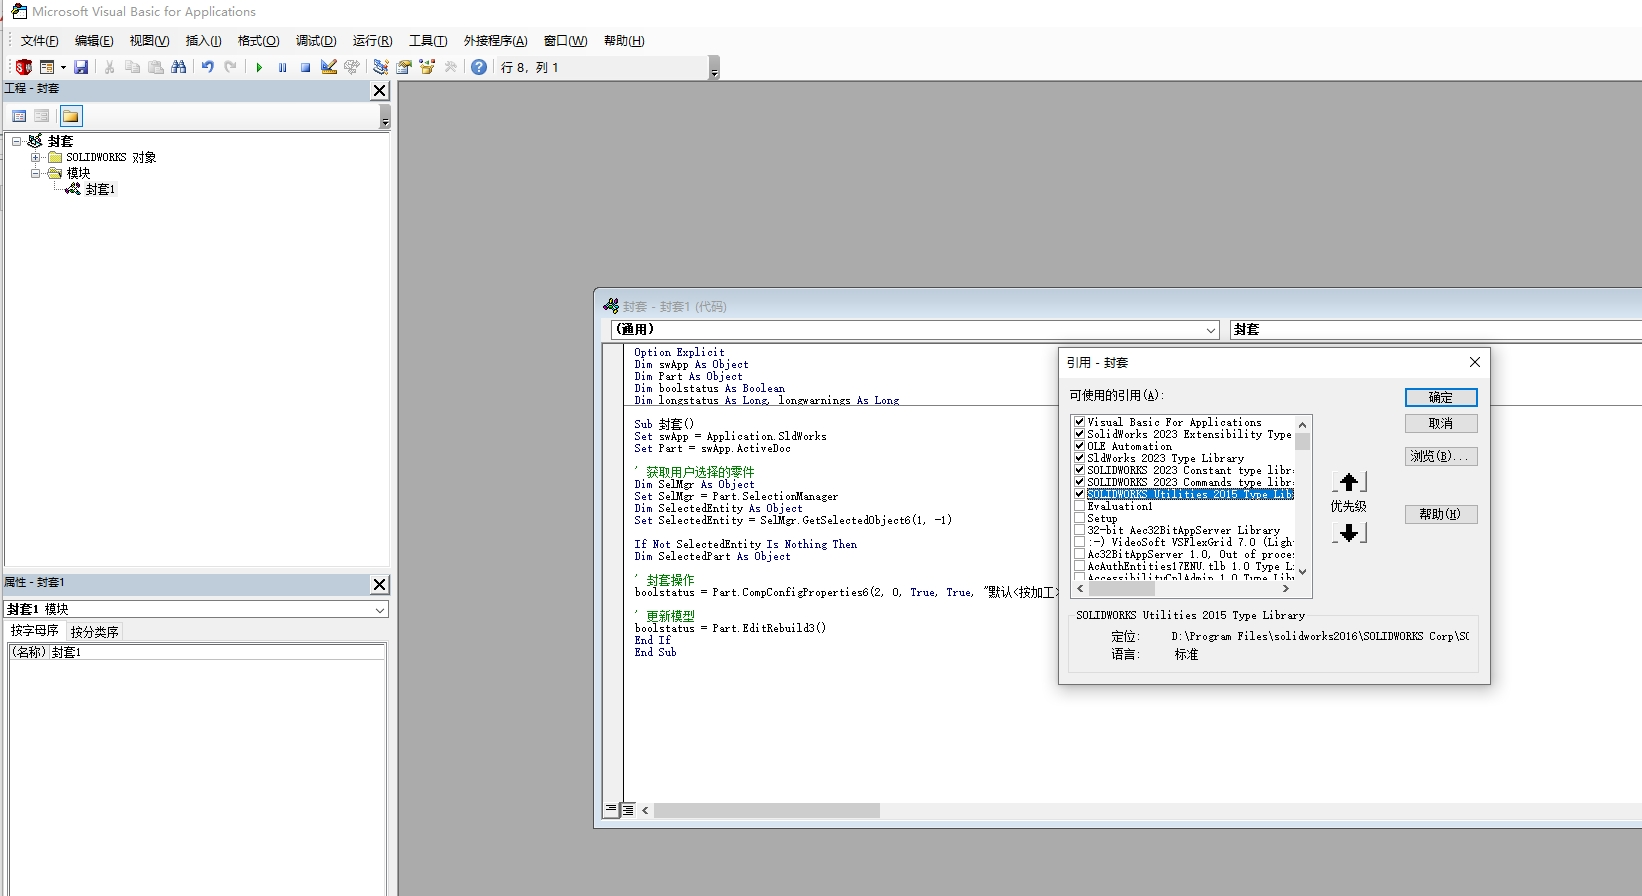
Task: Click the 确定 button in the References dialog
Action: click(x=1441, y=398)
